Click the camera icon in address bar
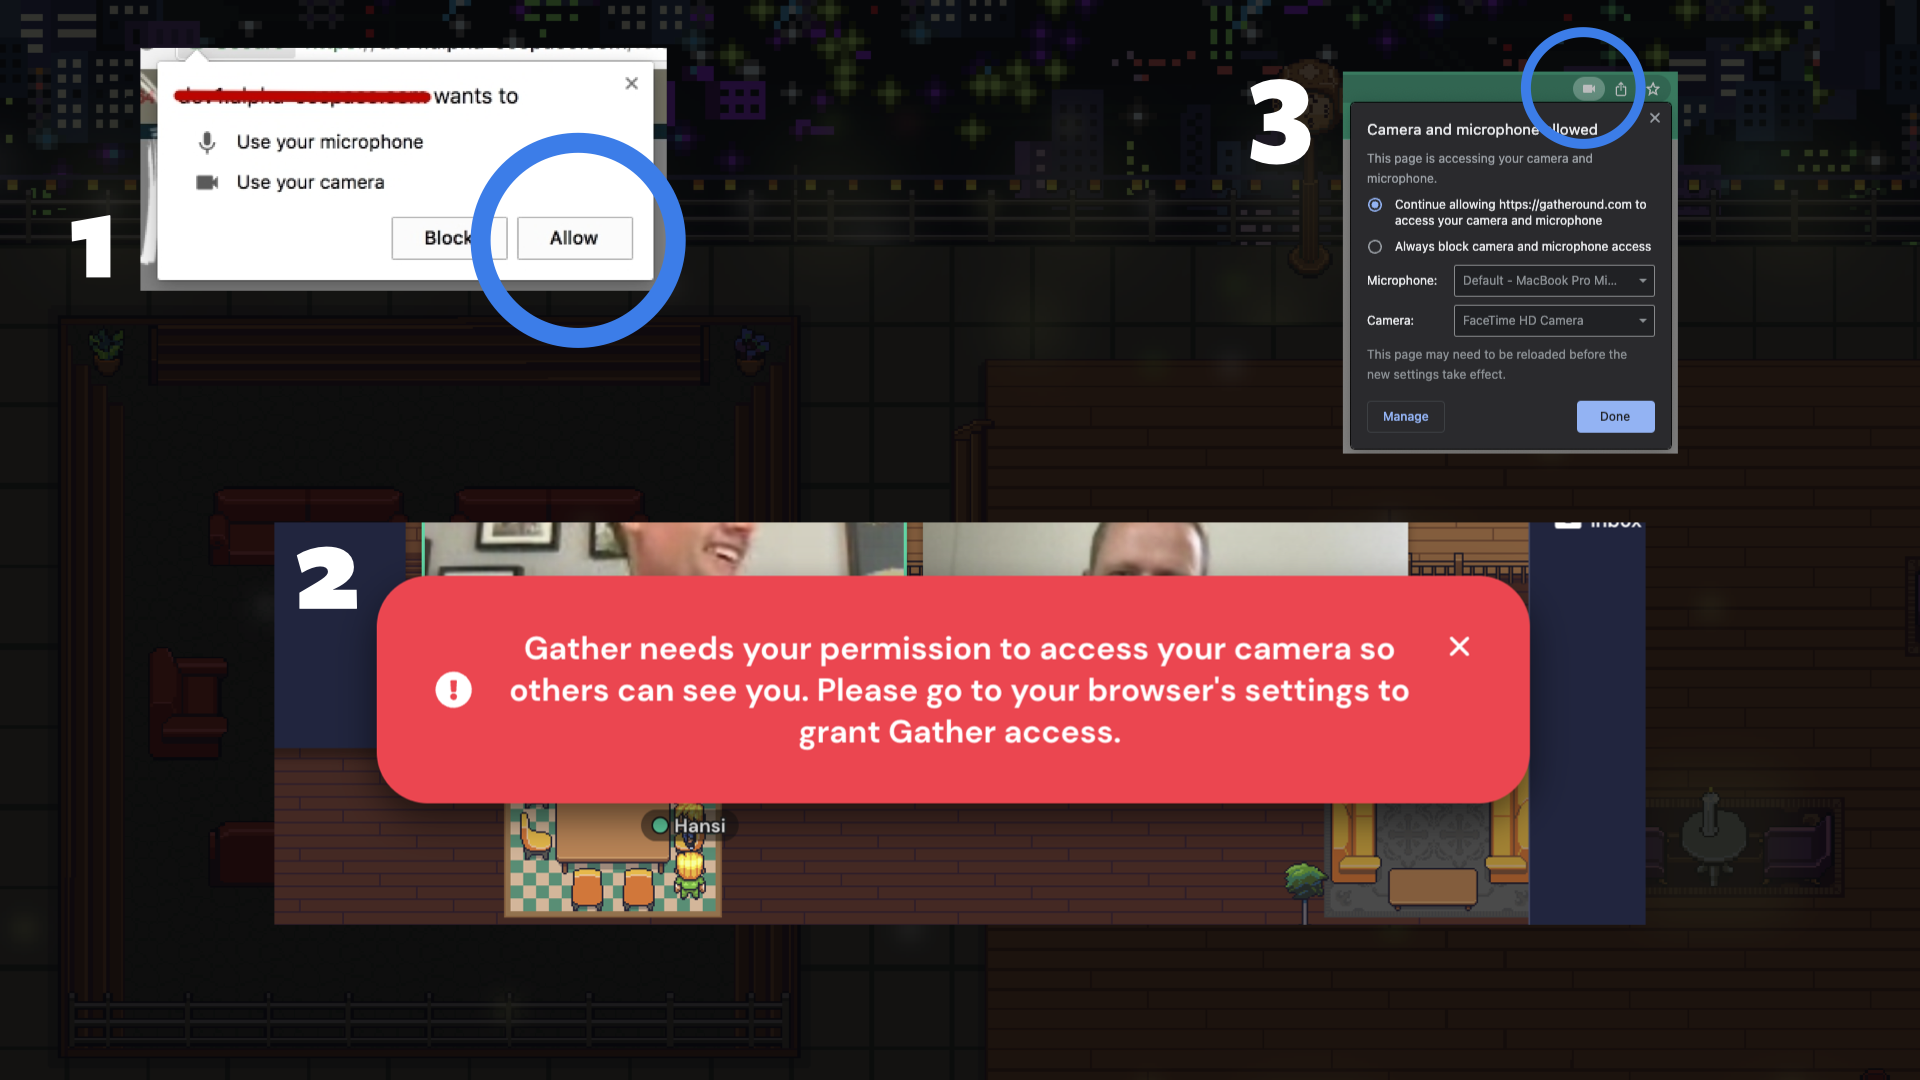1920x1080 pixels. click(x=1588, y=89)
